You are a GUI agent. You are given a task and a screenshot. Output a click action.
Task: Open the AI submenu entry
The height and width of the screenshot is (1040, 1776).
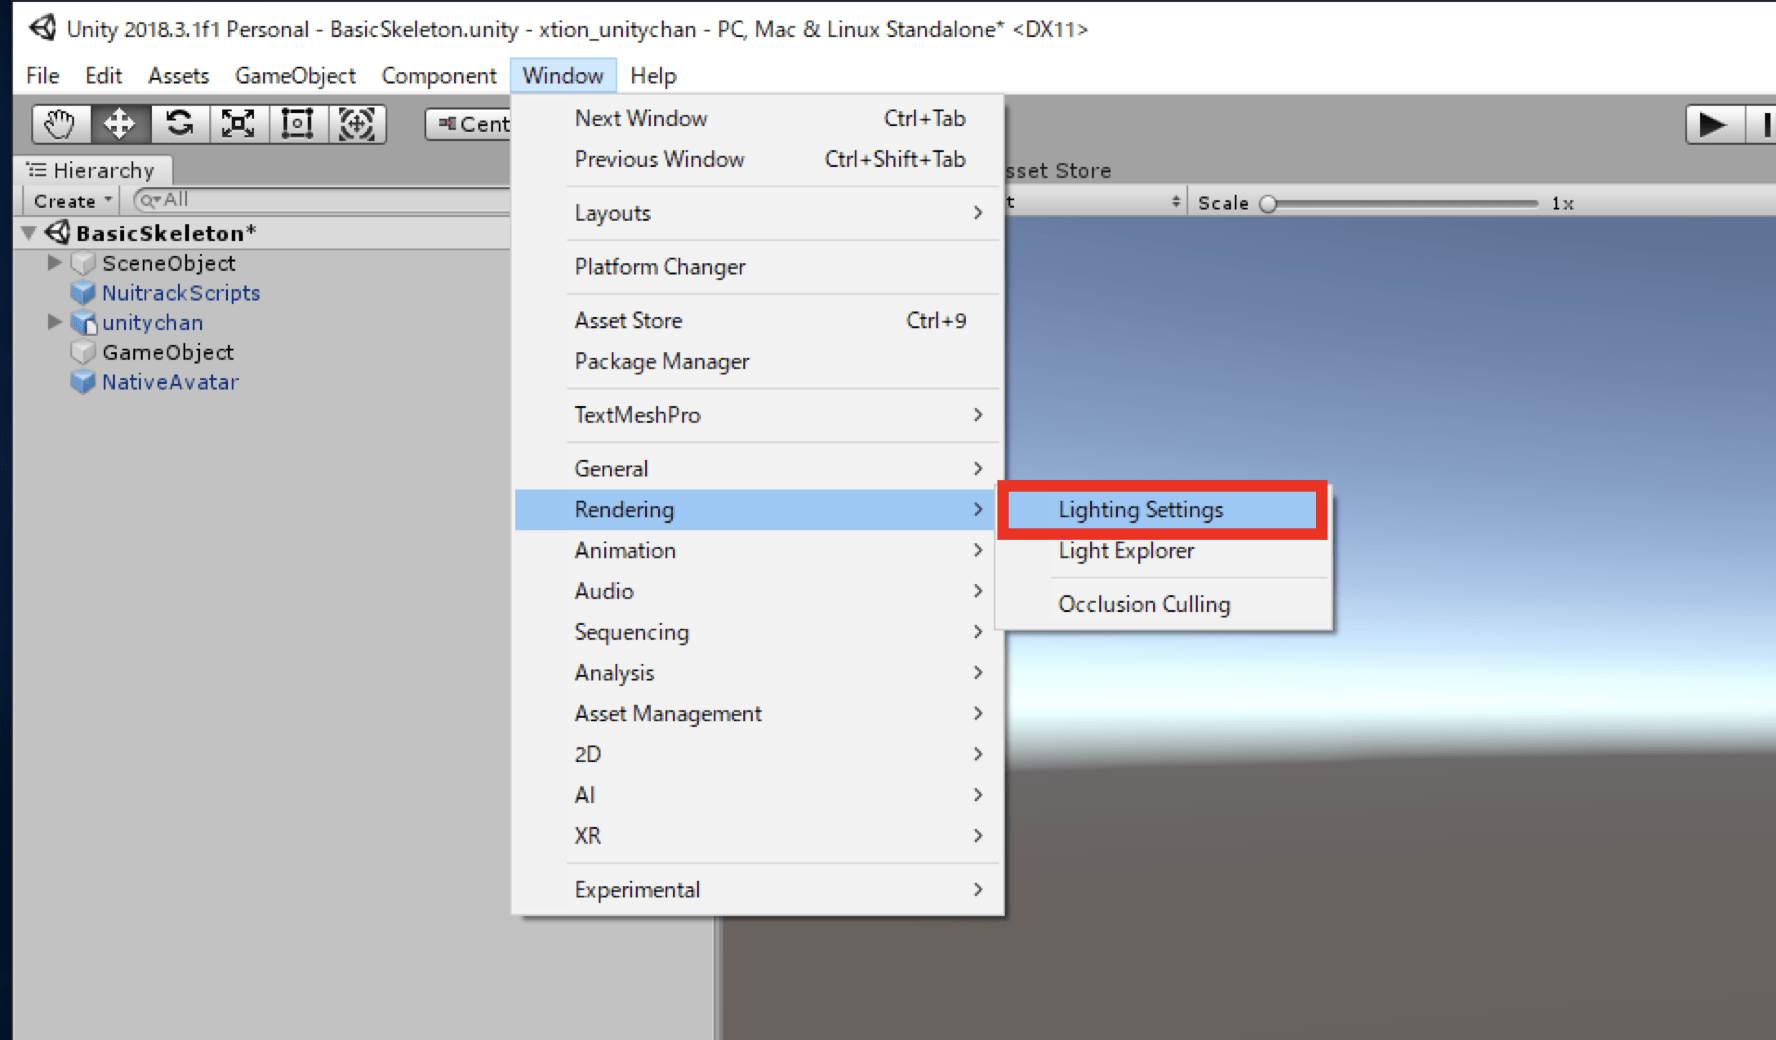tap(758, 795)
